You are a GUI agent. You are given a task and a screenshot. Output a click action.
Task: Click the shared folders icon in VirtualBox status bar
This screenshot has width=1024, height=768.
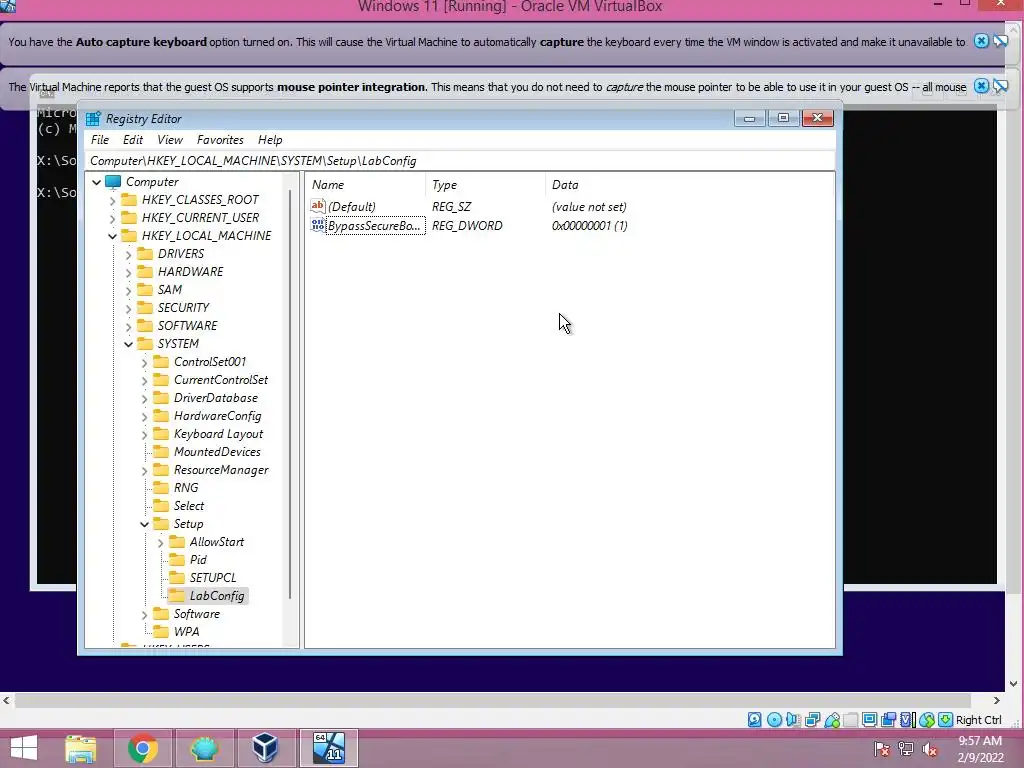[x=850, y=720]
